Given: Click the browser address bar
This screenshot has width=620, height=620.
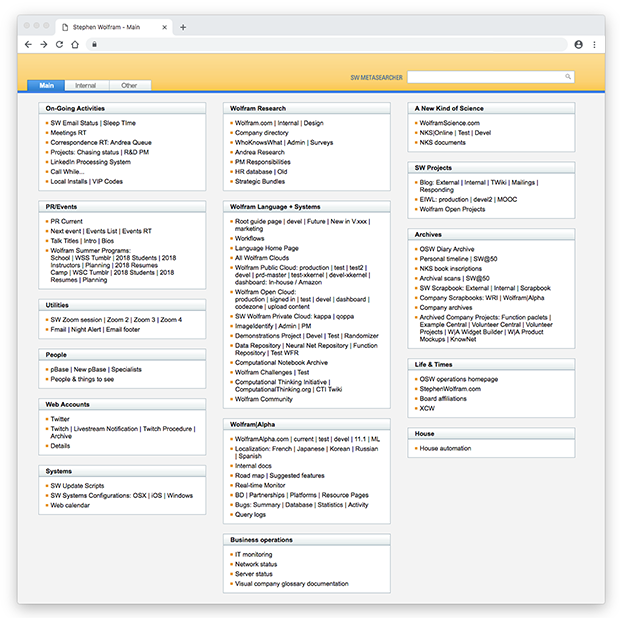Looking at the screenshot, I should [327, 44].
